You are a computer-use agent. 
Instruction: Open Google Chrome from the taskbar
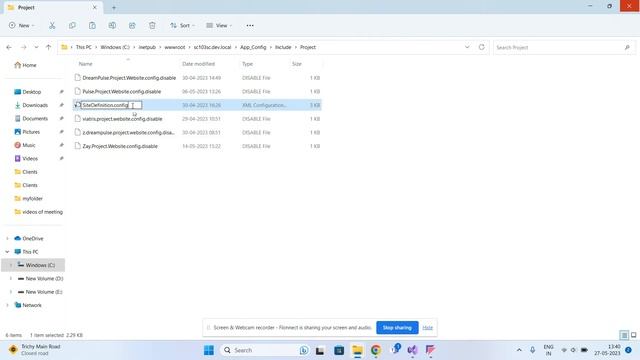tap(376, 350)
